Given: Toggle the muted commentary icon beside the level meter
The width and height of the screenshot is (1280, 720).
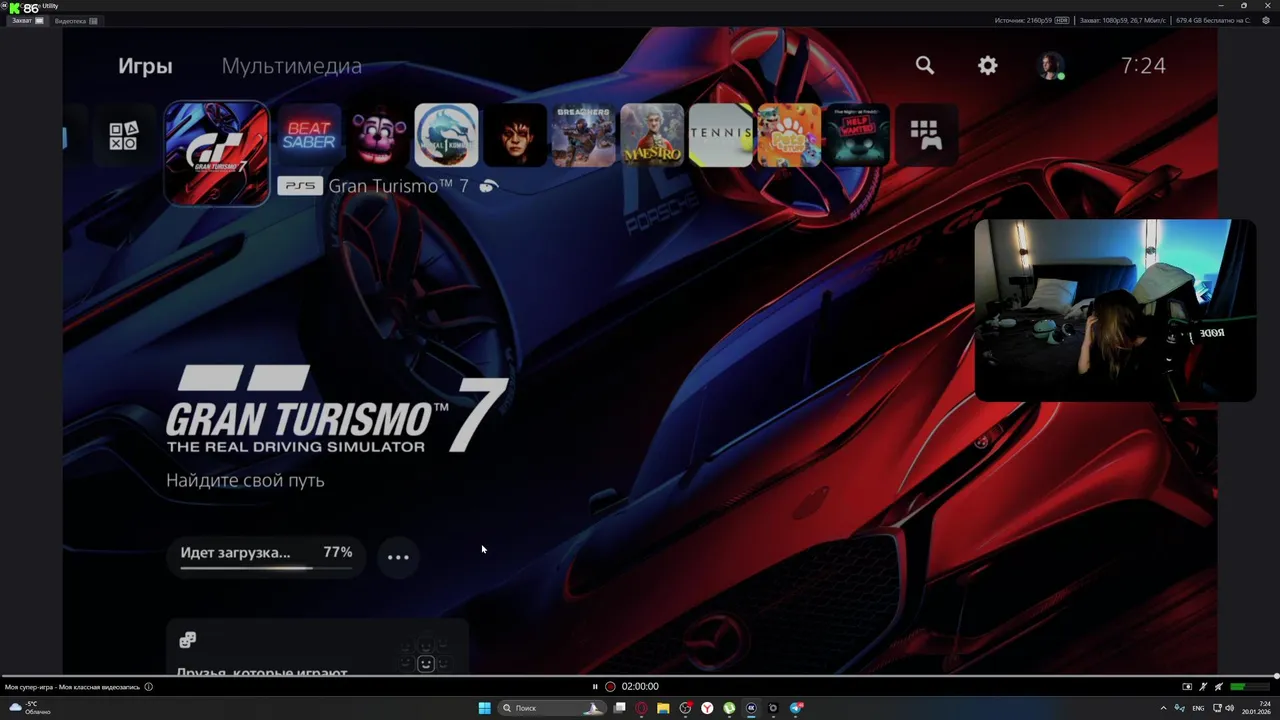Looking at the screenshot, I should (1218, 687).
